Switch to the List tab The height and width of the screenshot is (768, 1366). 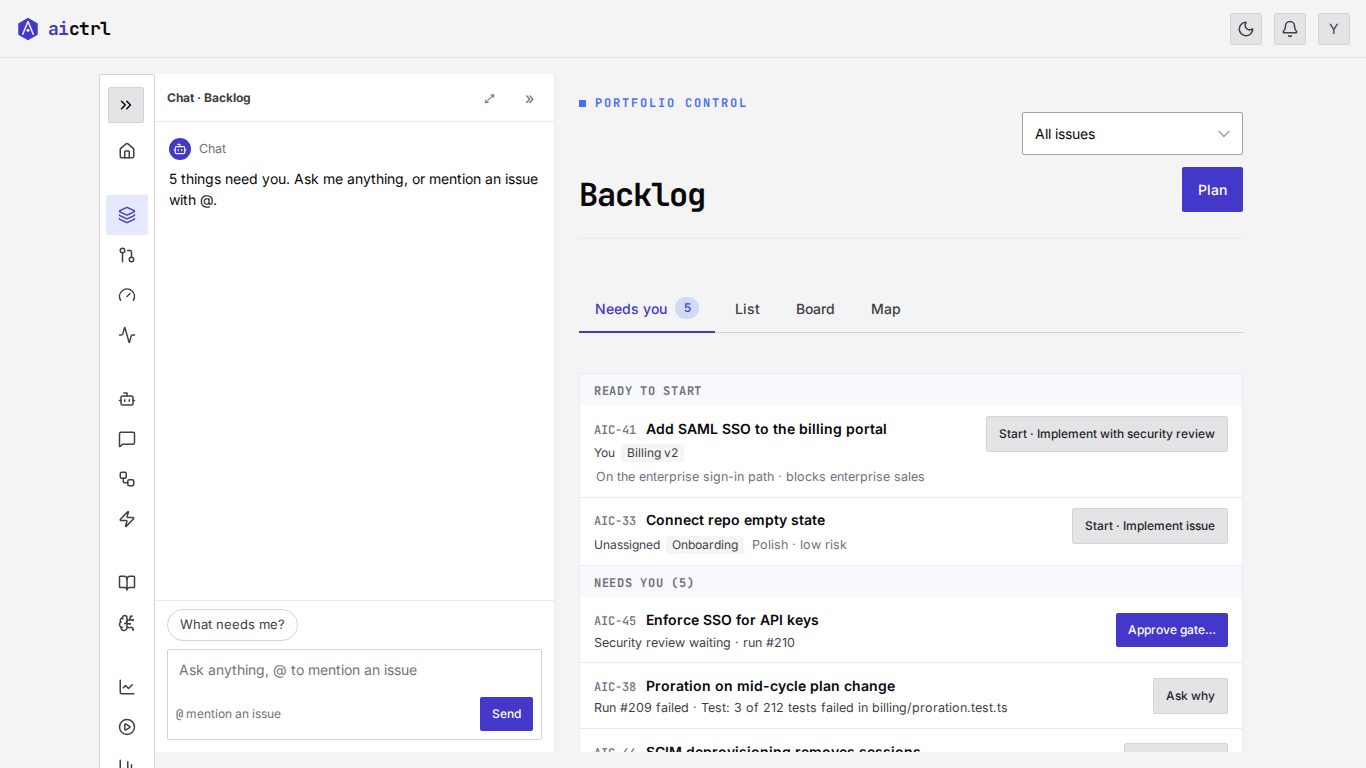(x=747, y=309)
